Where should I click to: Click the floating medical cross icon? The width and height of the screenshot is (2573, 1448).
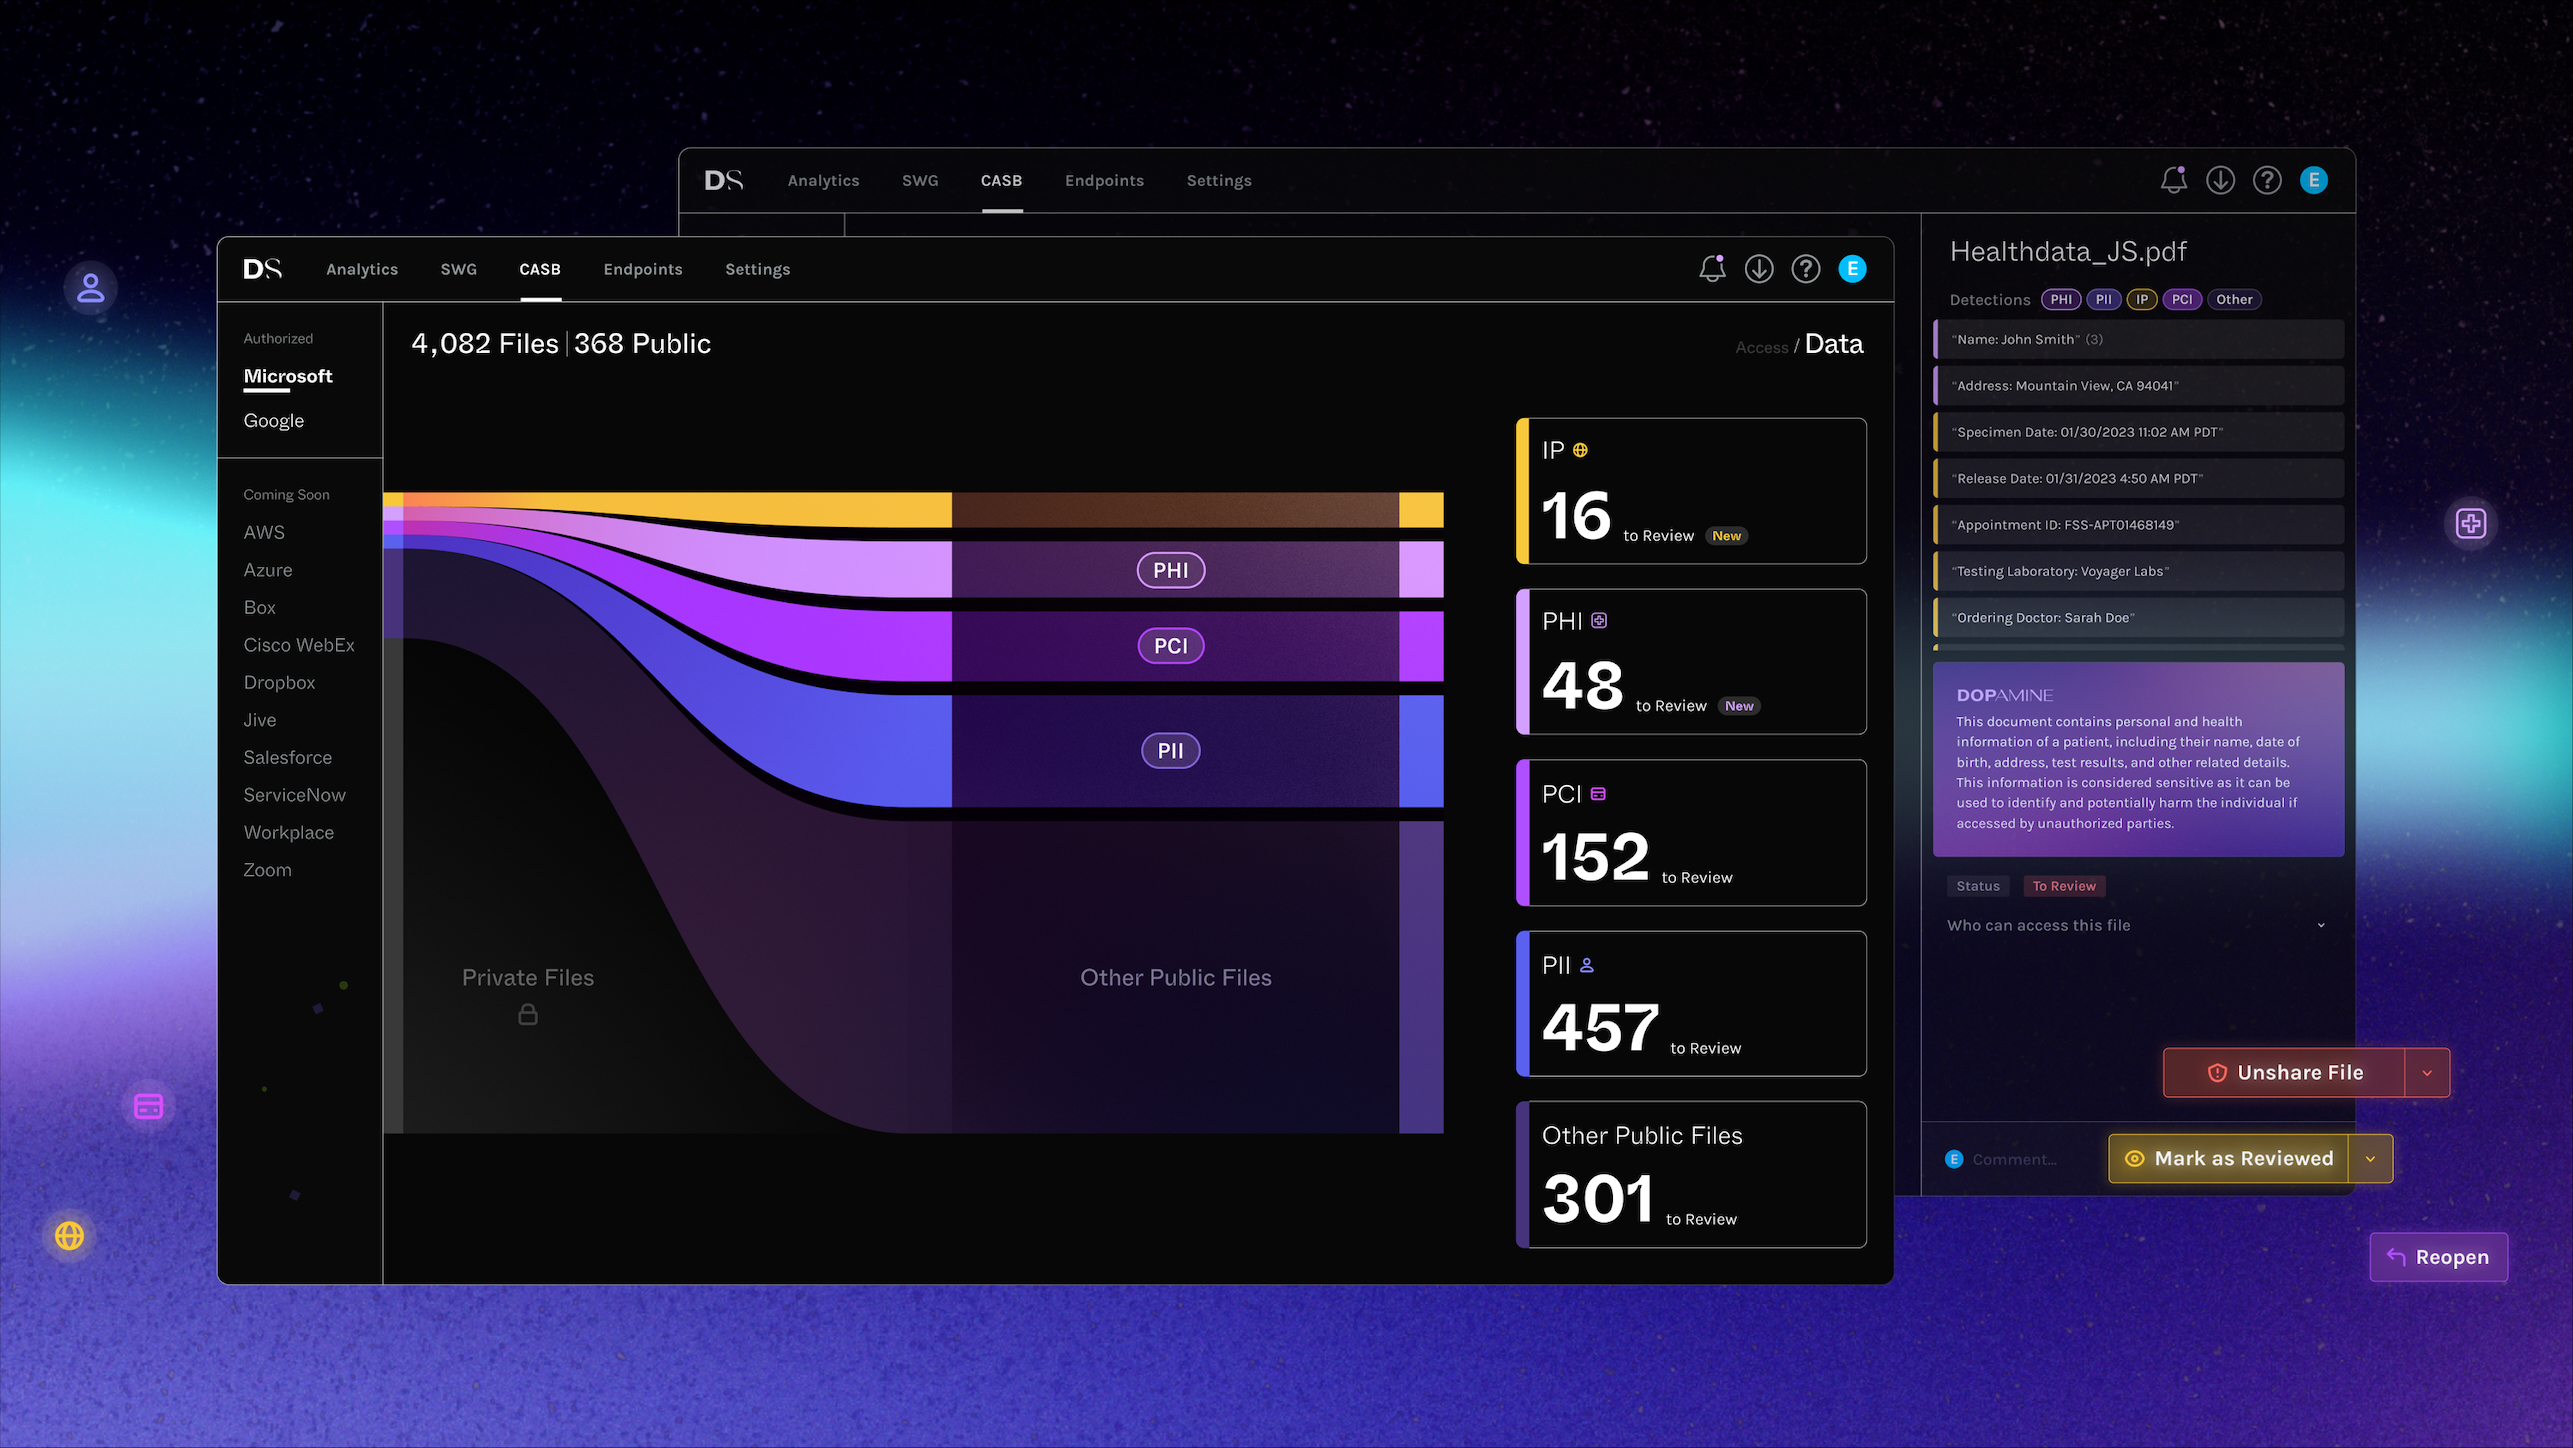(2471, 523)
